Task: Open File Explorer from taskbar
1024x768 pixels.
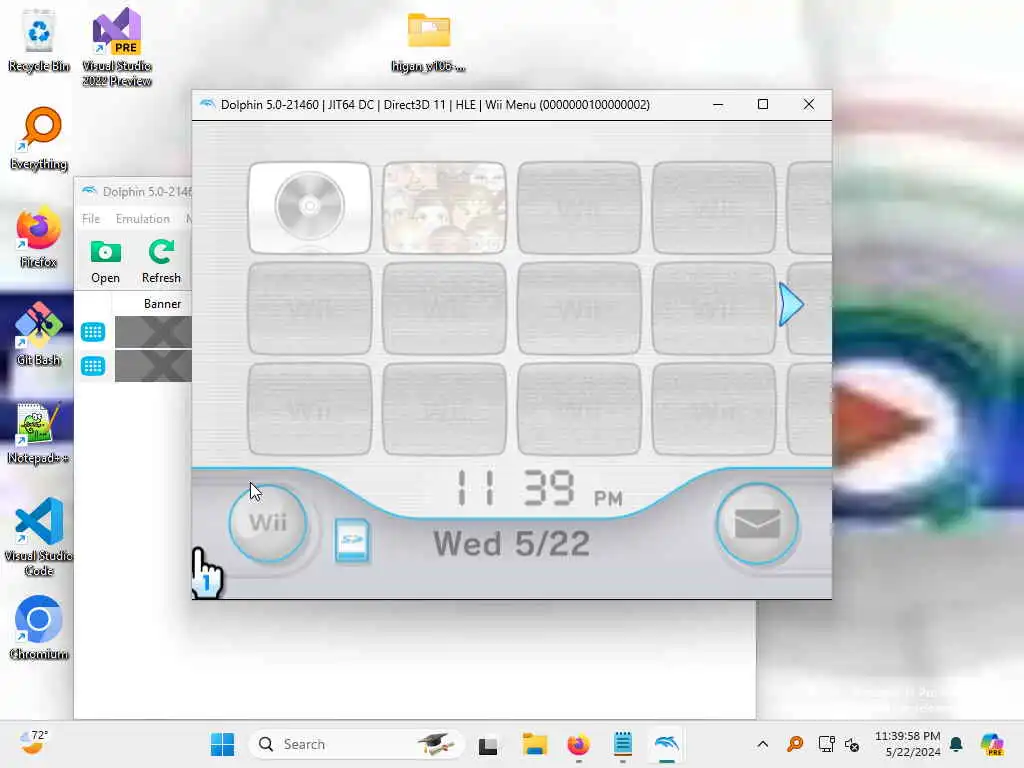Action: [x=534, y=744]
